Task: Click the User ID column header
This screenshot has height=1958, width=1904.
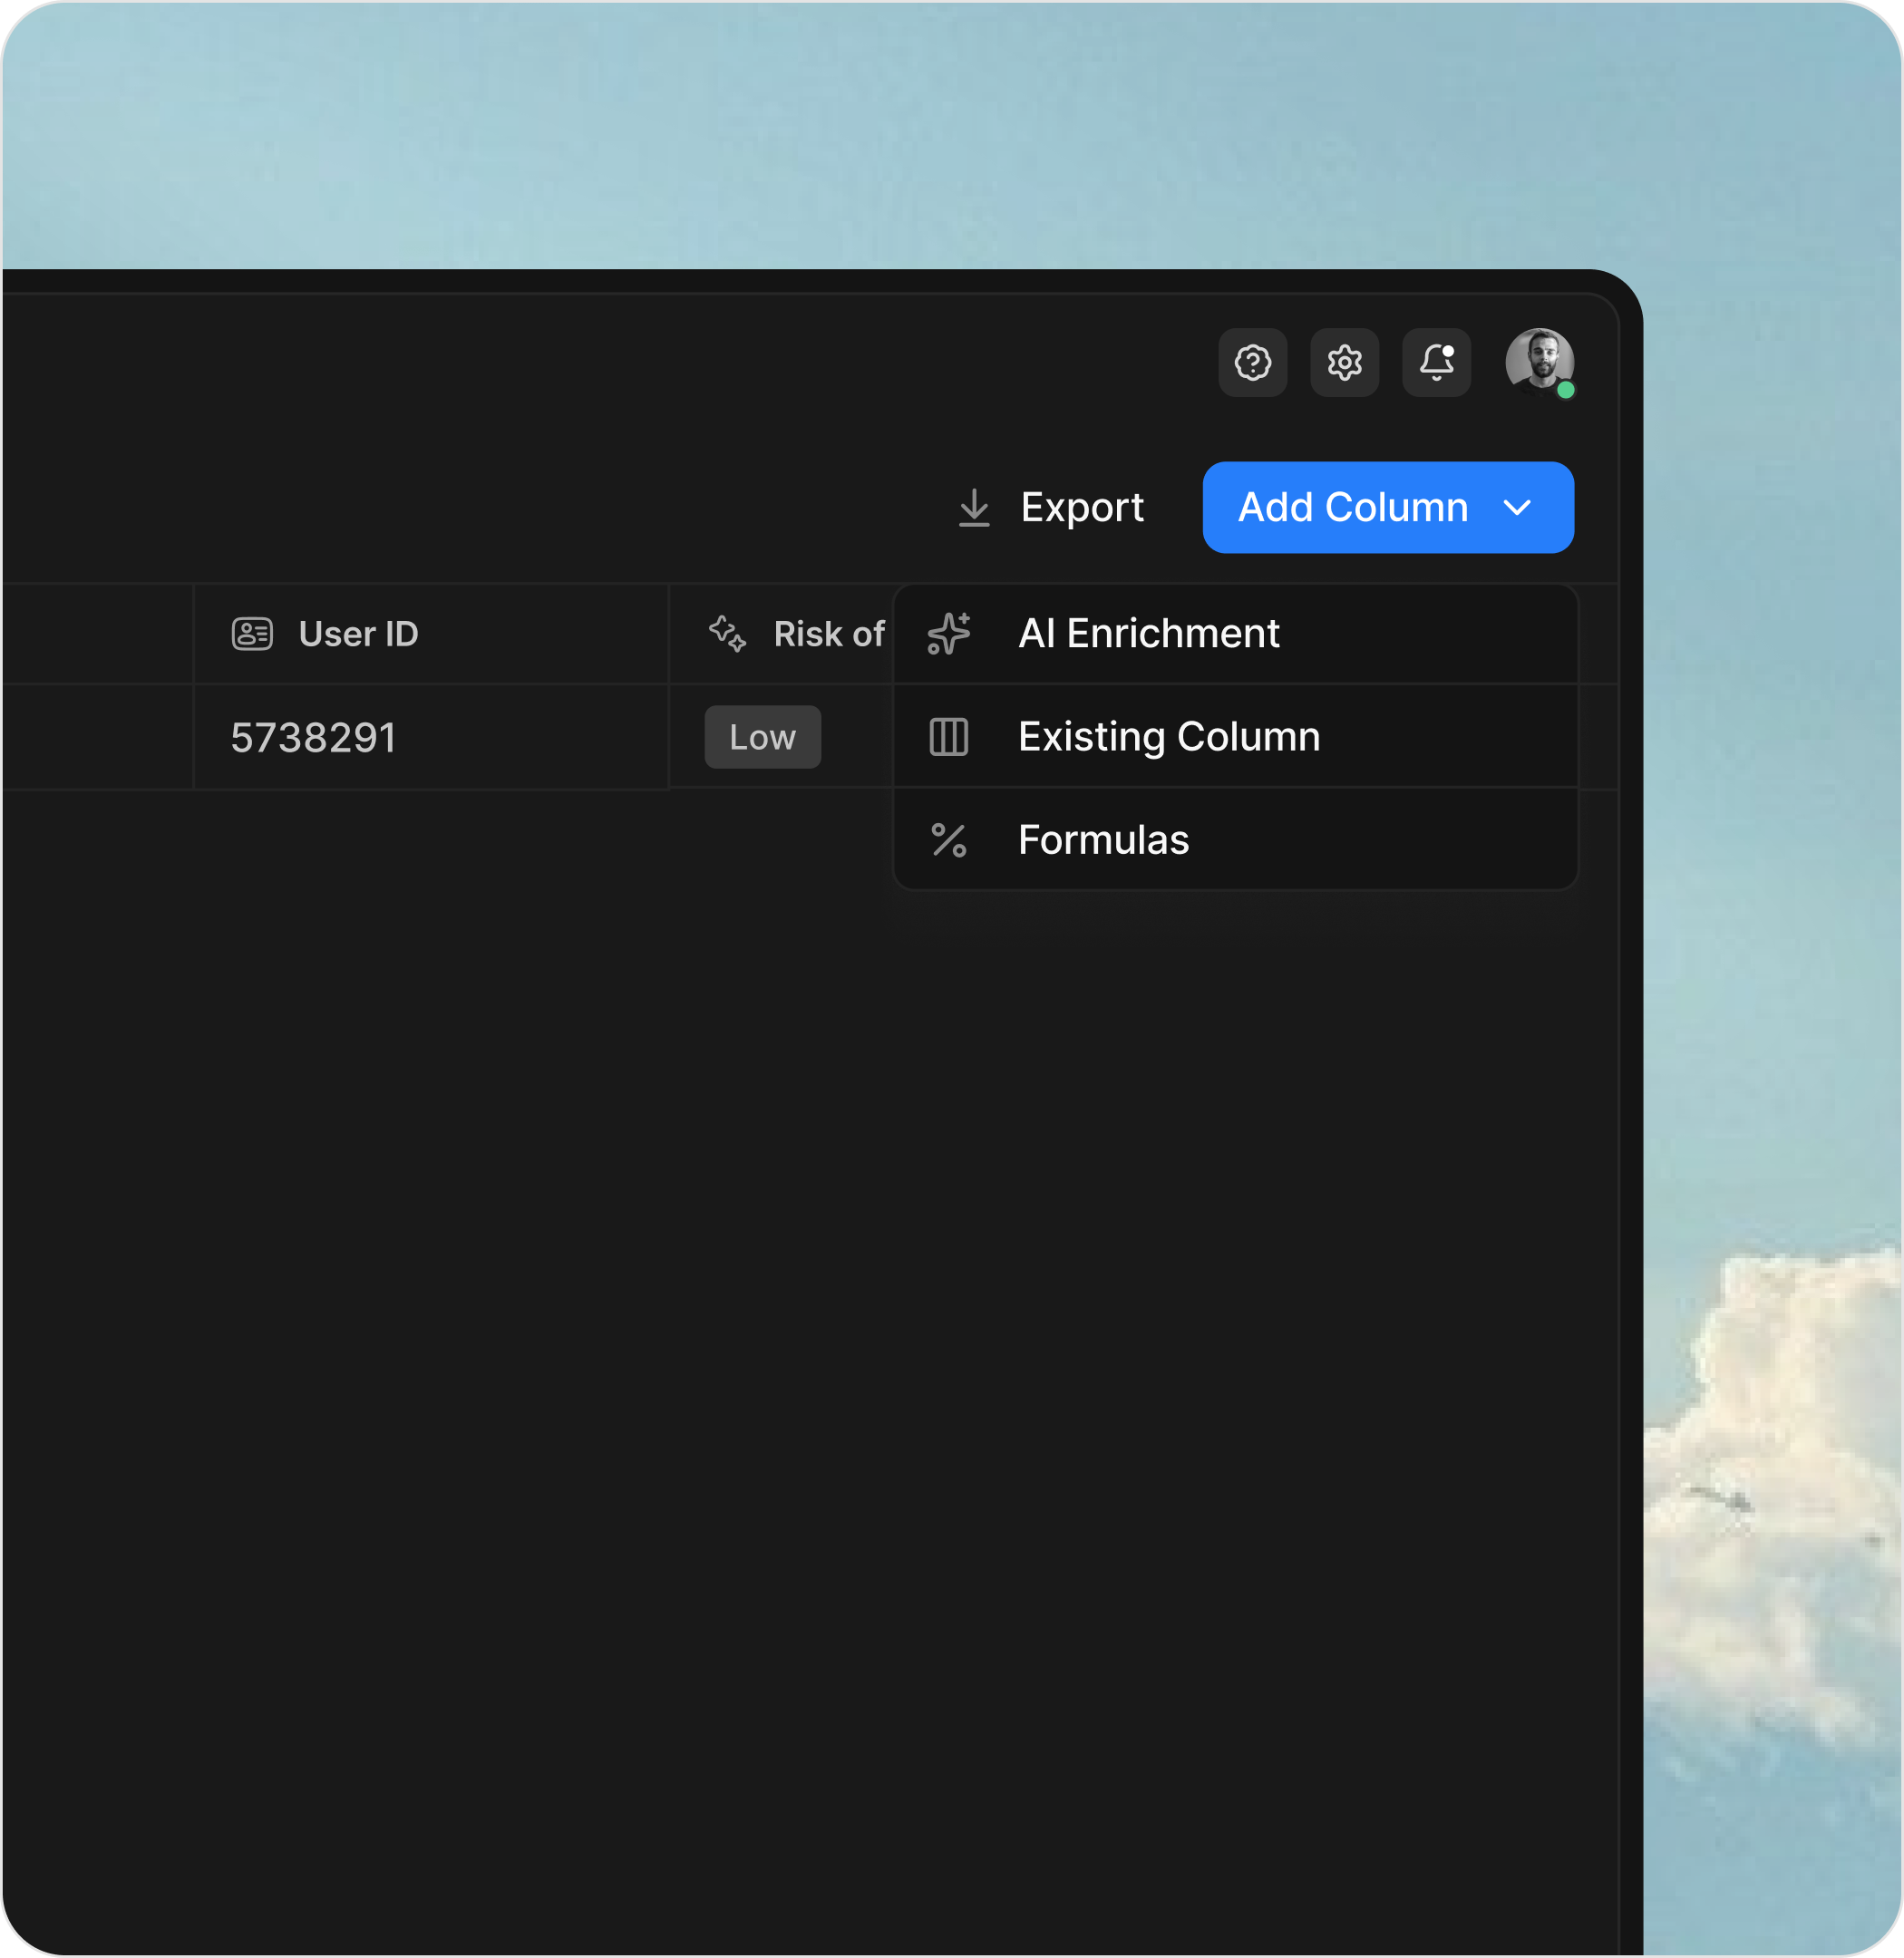Action: tap(358, 633)
